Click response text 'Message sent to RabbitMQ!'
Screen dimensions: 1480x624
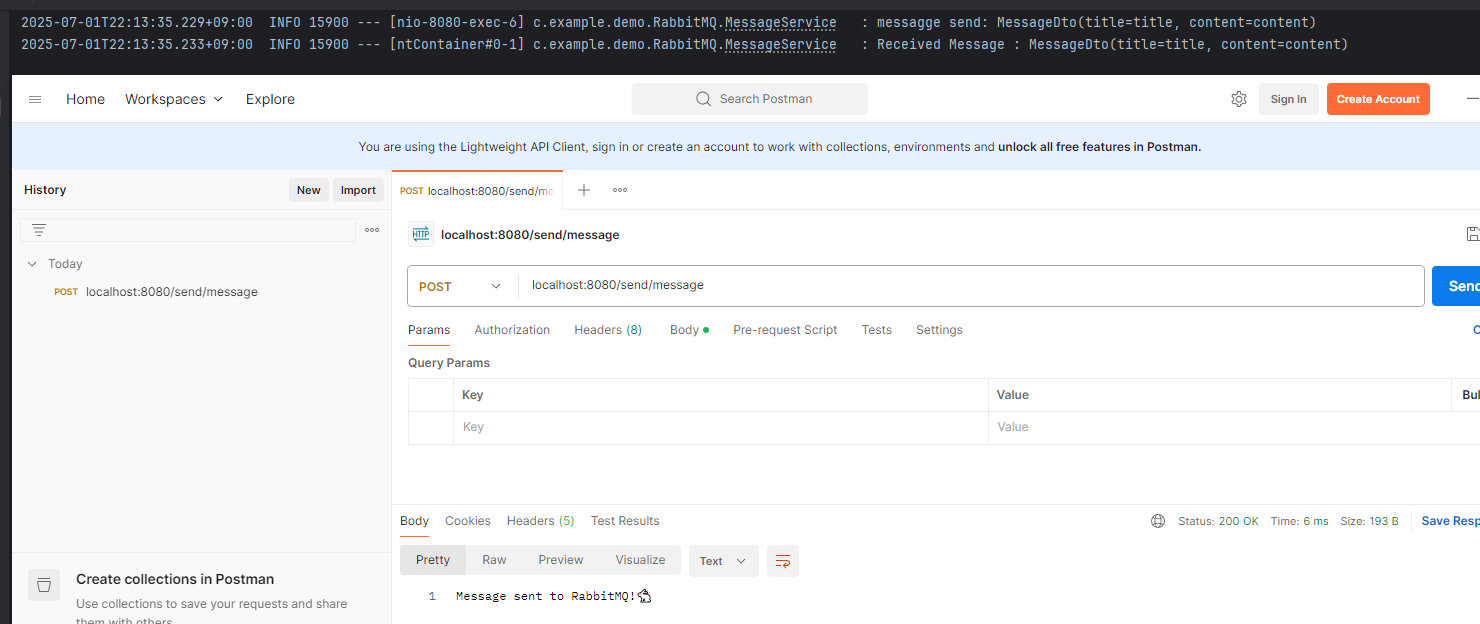[x=545, y=596]
